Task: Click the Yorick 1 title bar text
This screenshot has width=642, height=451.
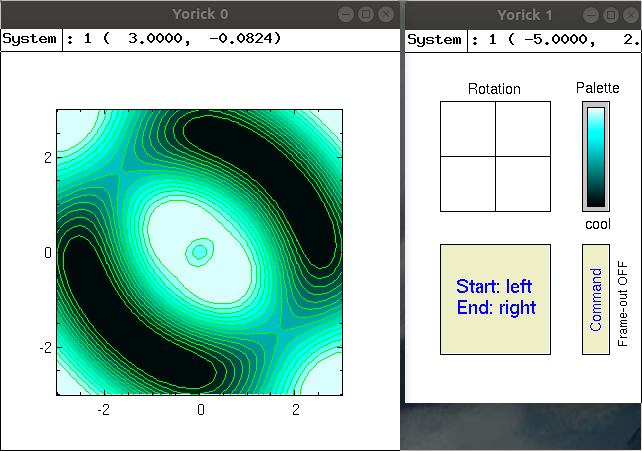Action: 525,16
